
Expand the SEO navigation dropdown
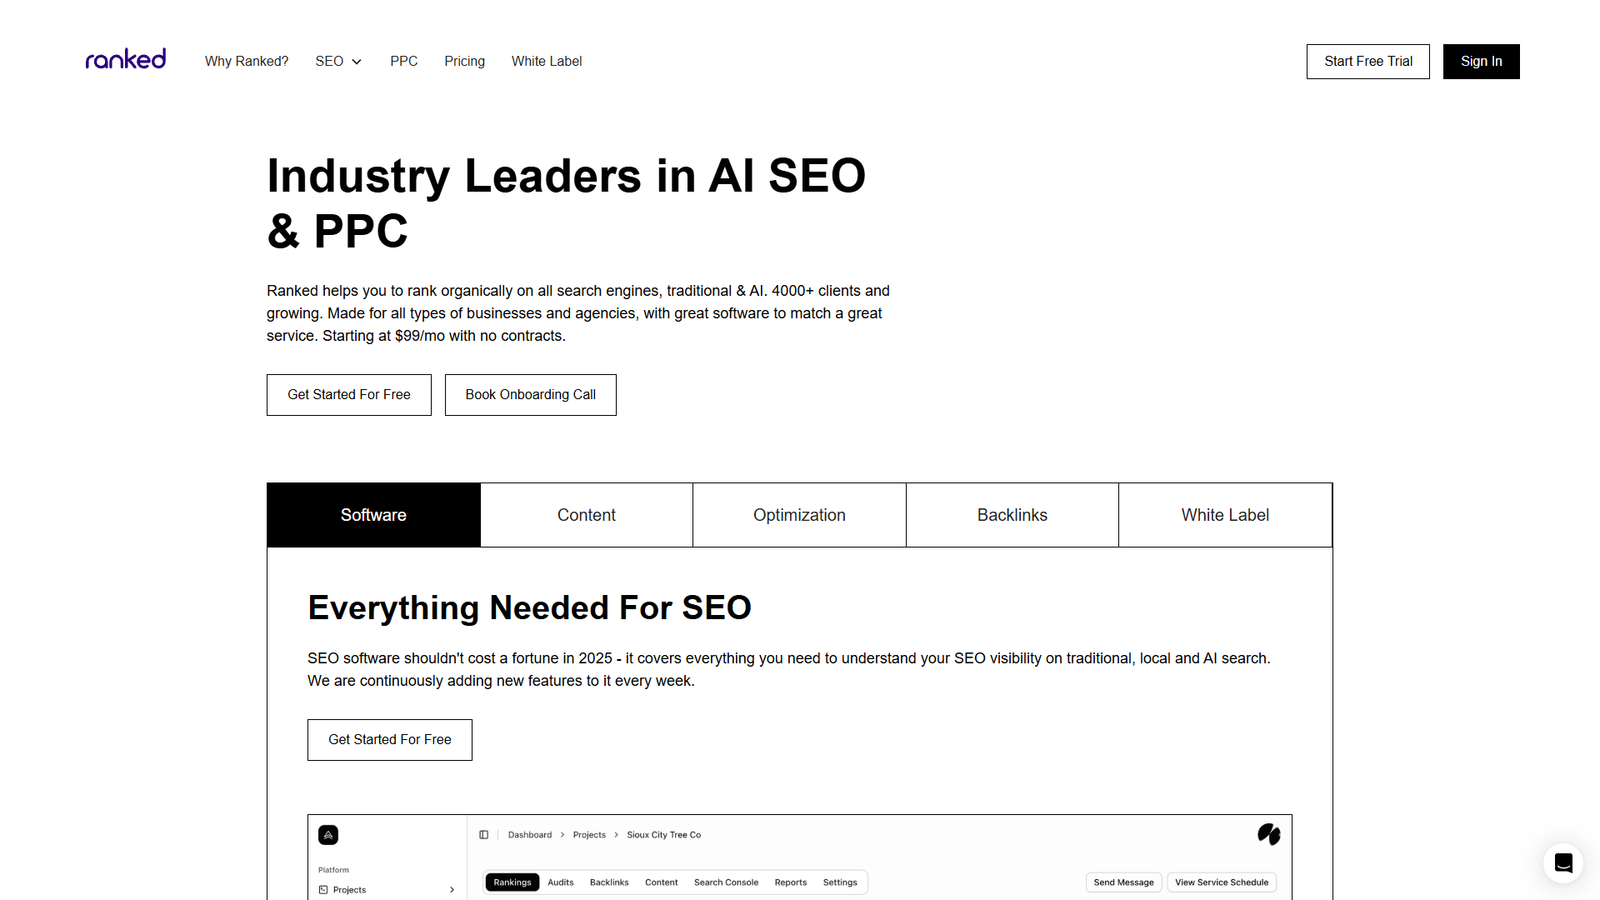click(337, 61)
